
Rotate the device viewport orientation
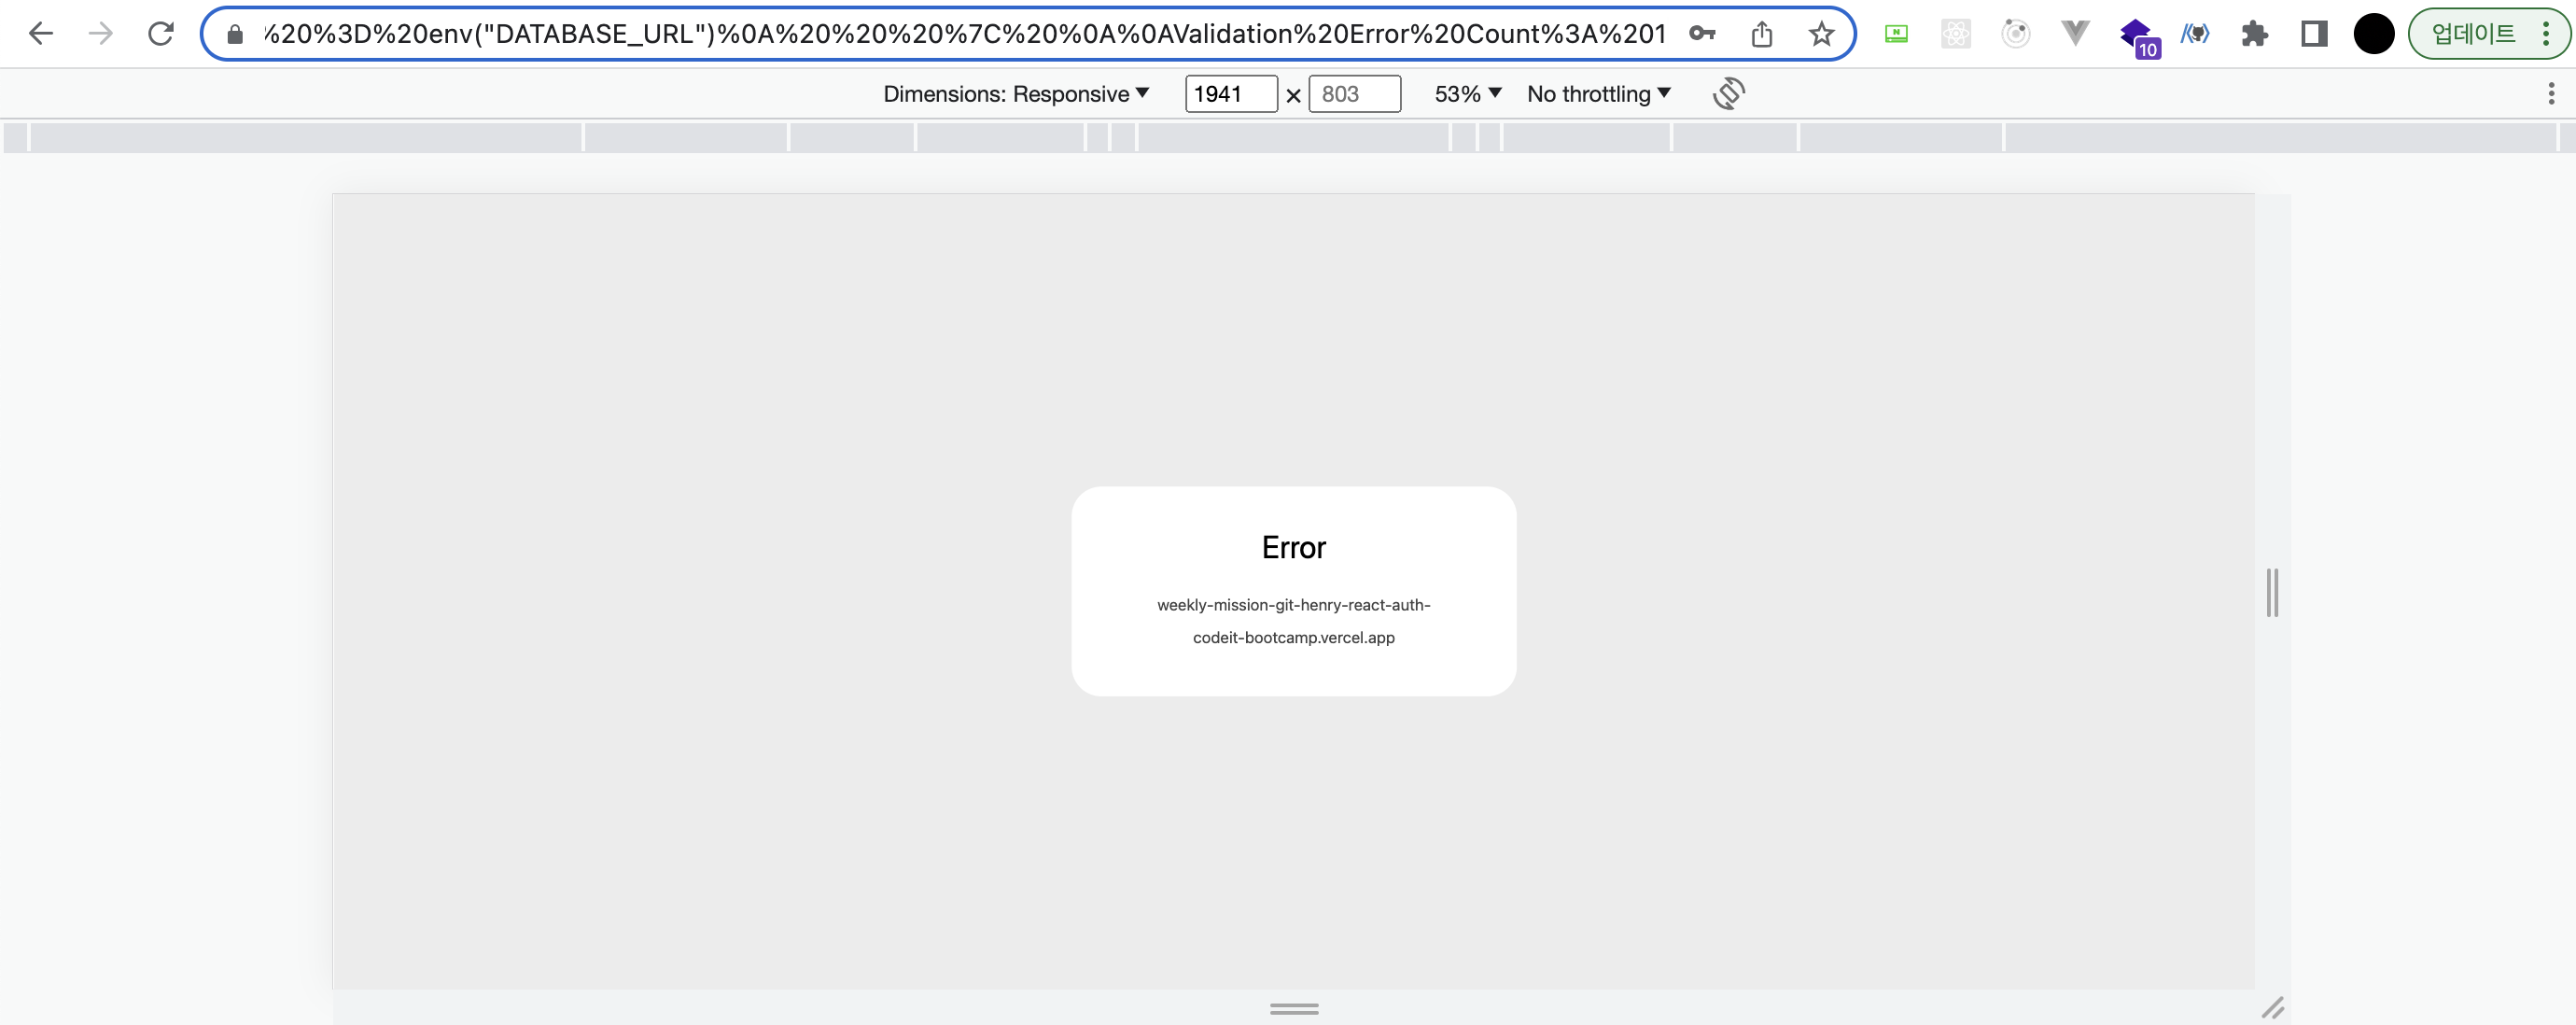point(1728,94)
